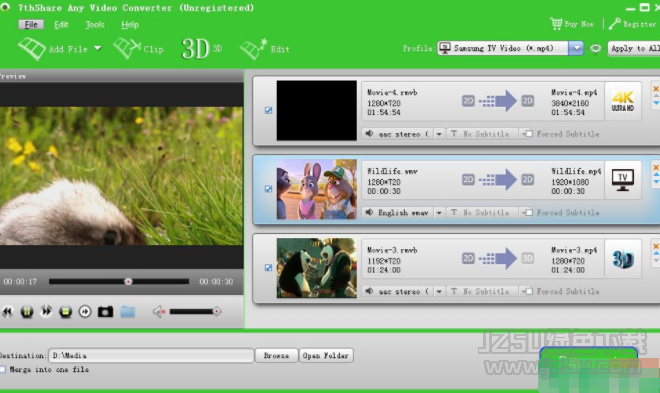660x393 pixels.
Task: Uncheck the Movie-4.rmvb file checkbox
Action: pyautogui.click(x=268, y=110)
